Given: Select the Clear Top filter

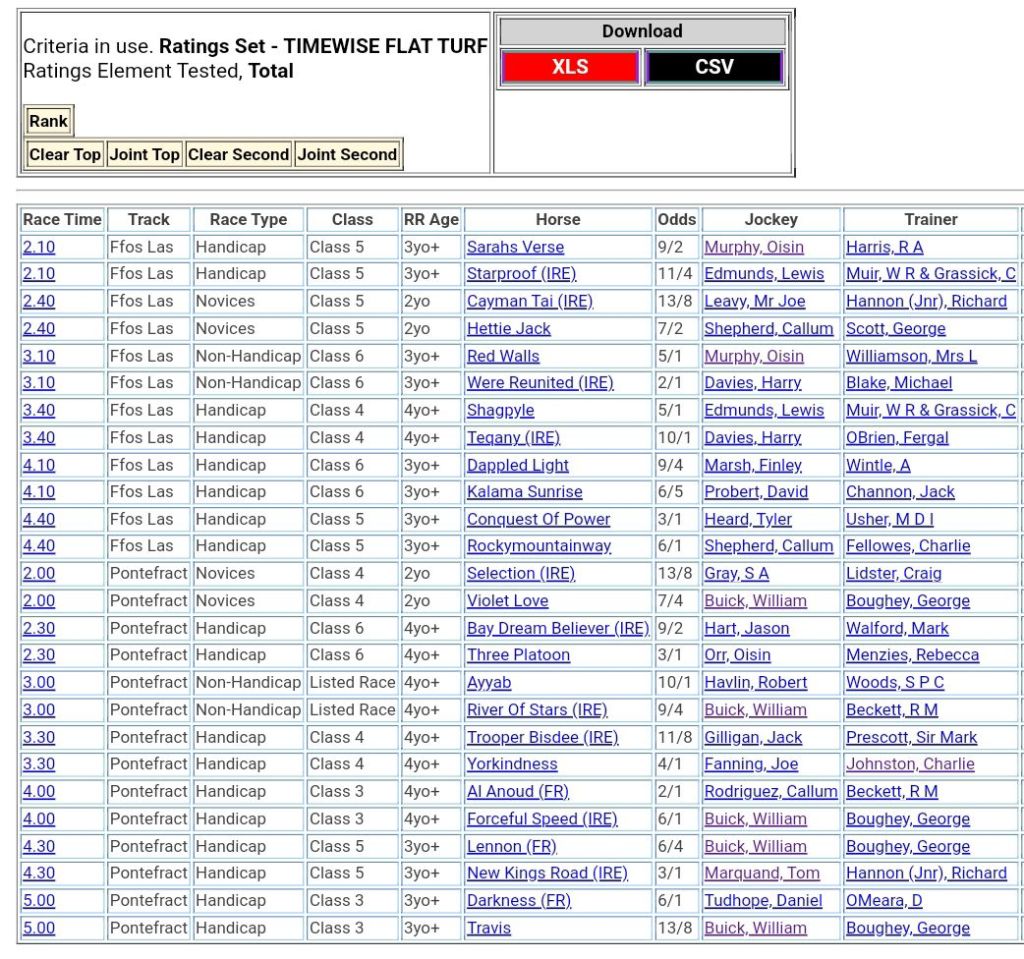Looking at the screenshot, I should click(x=65, y=155).
